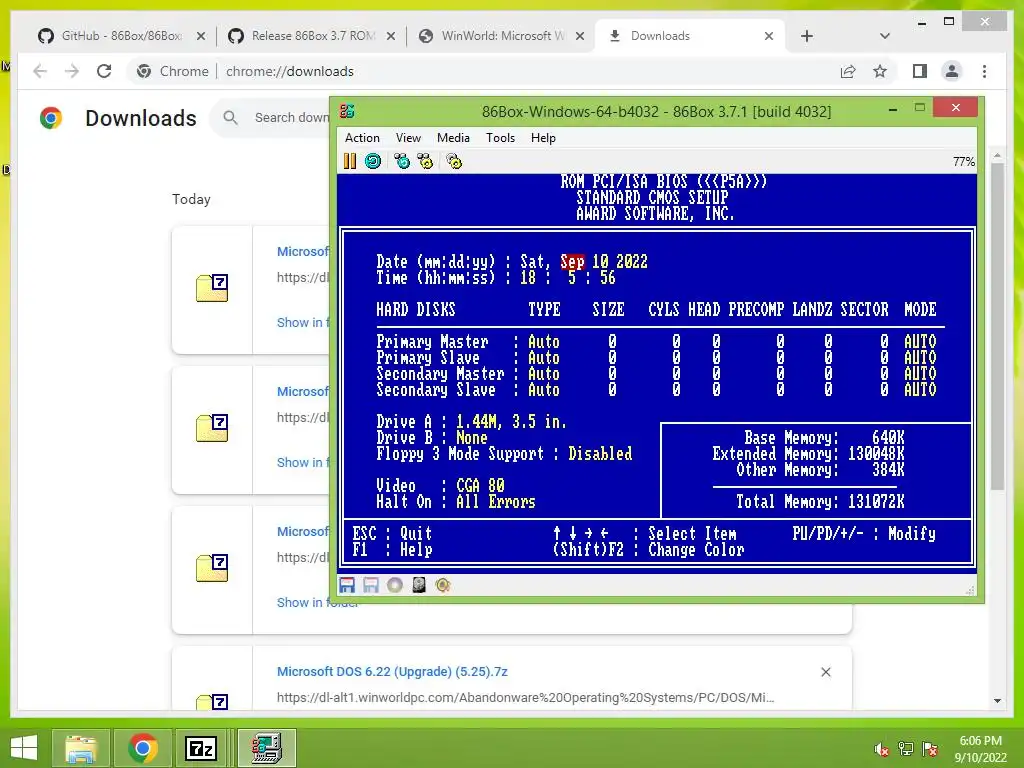Toggle Chrome side panel
Screen dimensions: 1024x768
coord(920,71)
